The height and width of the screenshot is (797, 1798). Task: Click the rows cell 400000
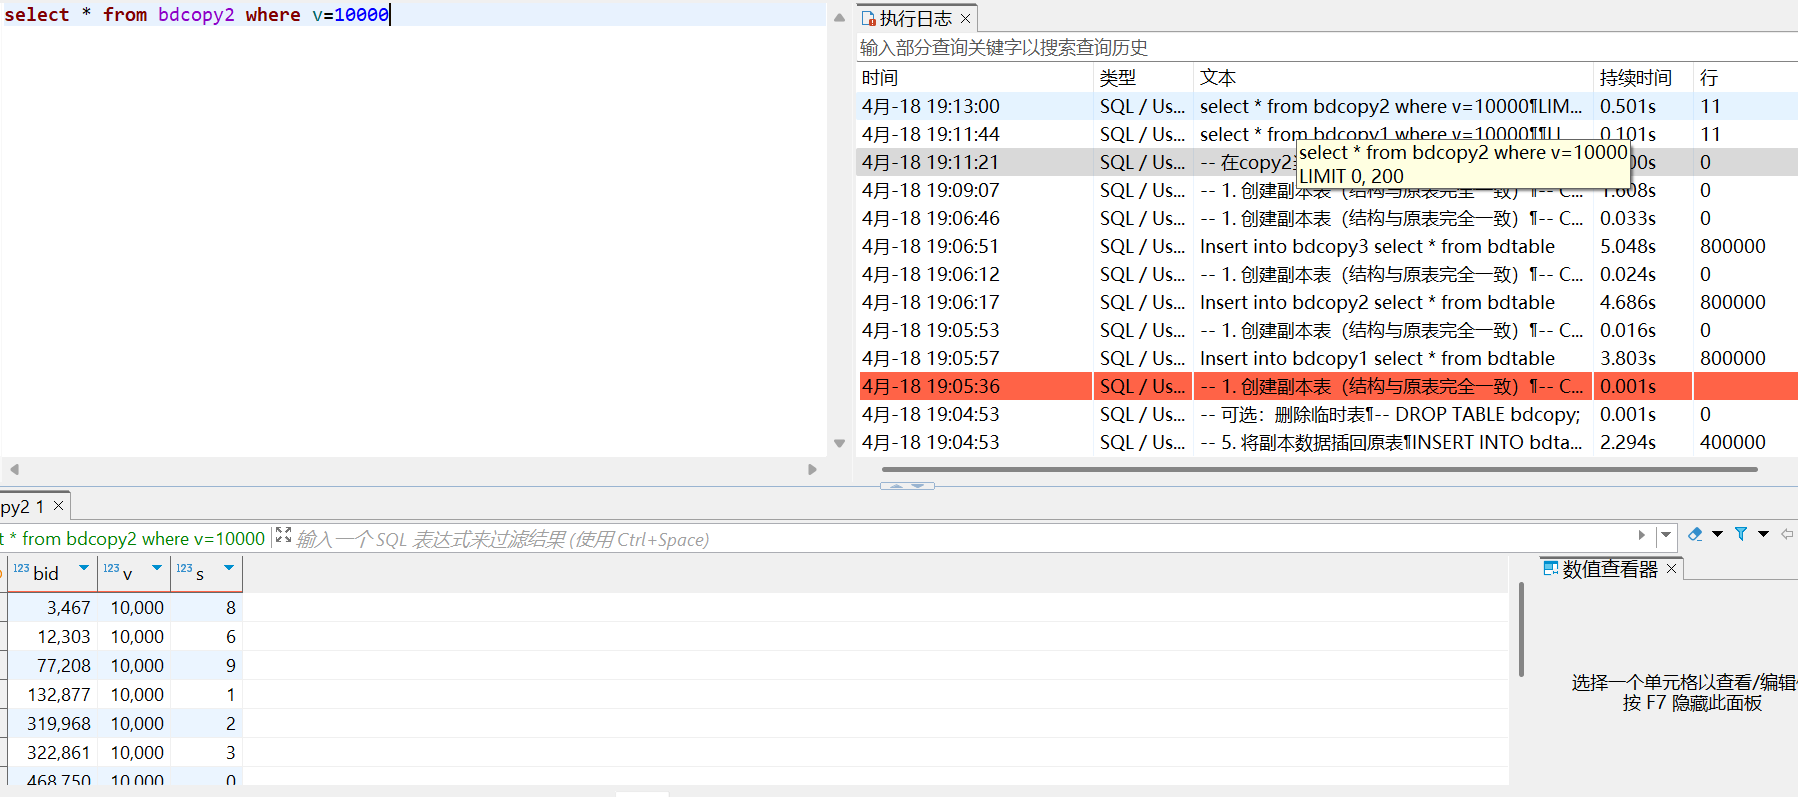1732,442
